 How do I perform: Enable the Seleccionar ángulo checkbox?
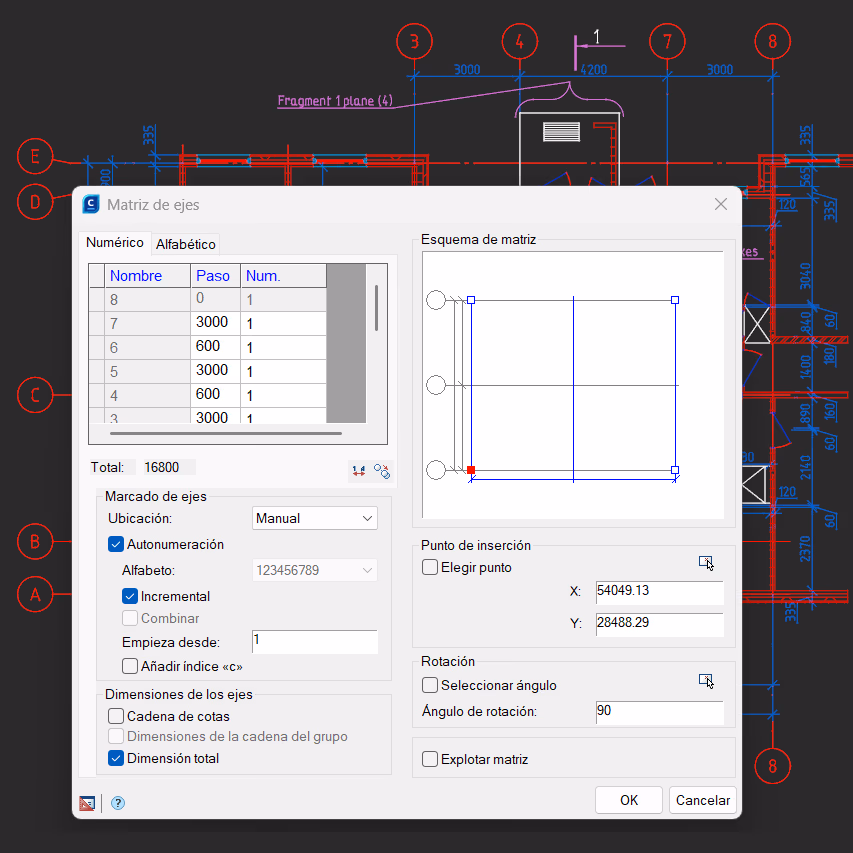click(x=430, y=685)
